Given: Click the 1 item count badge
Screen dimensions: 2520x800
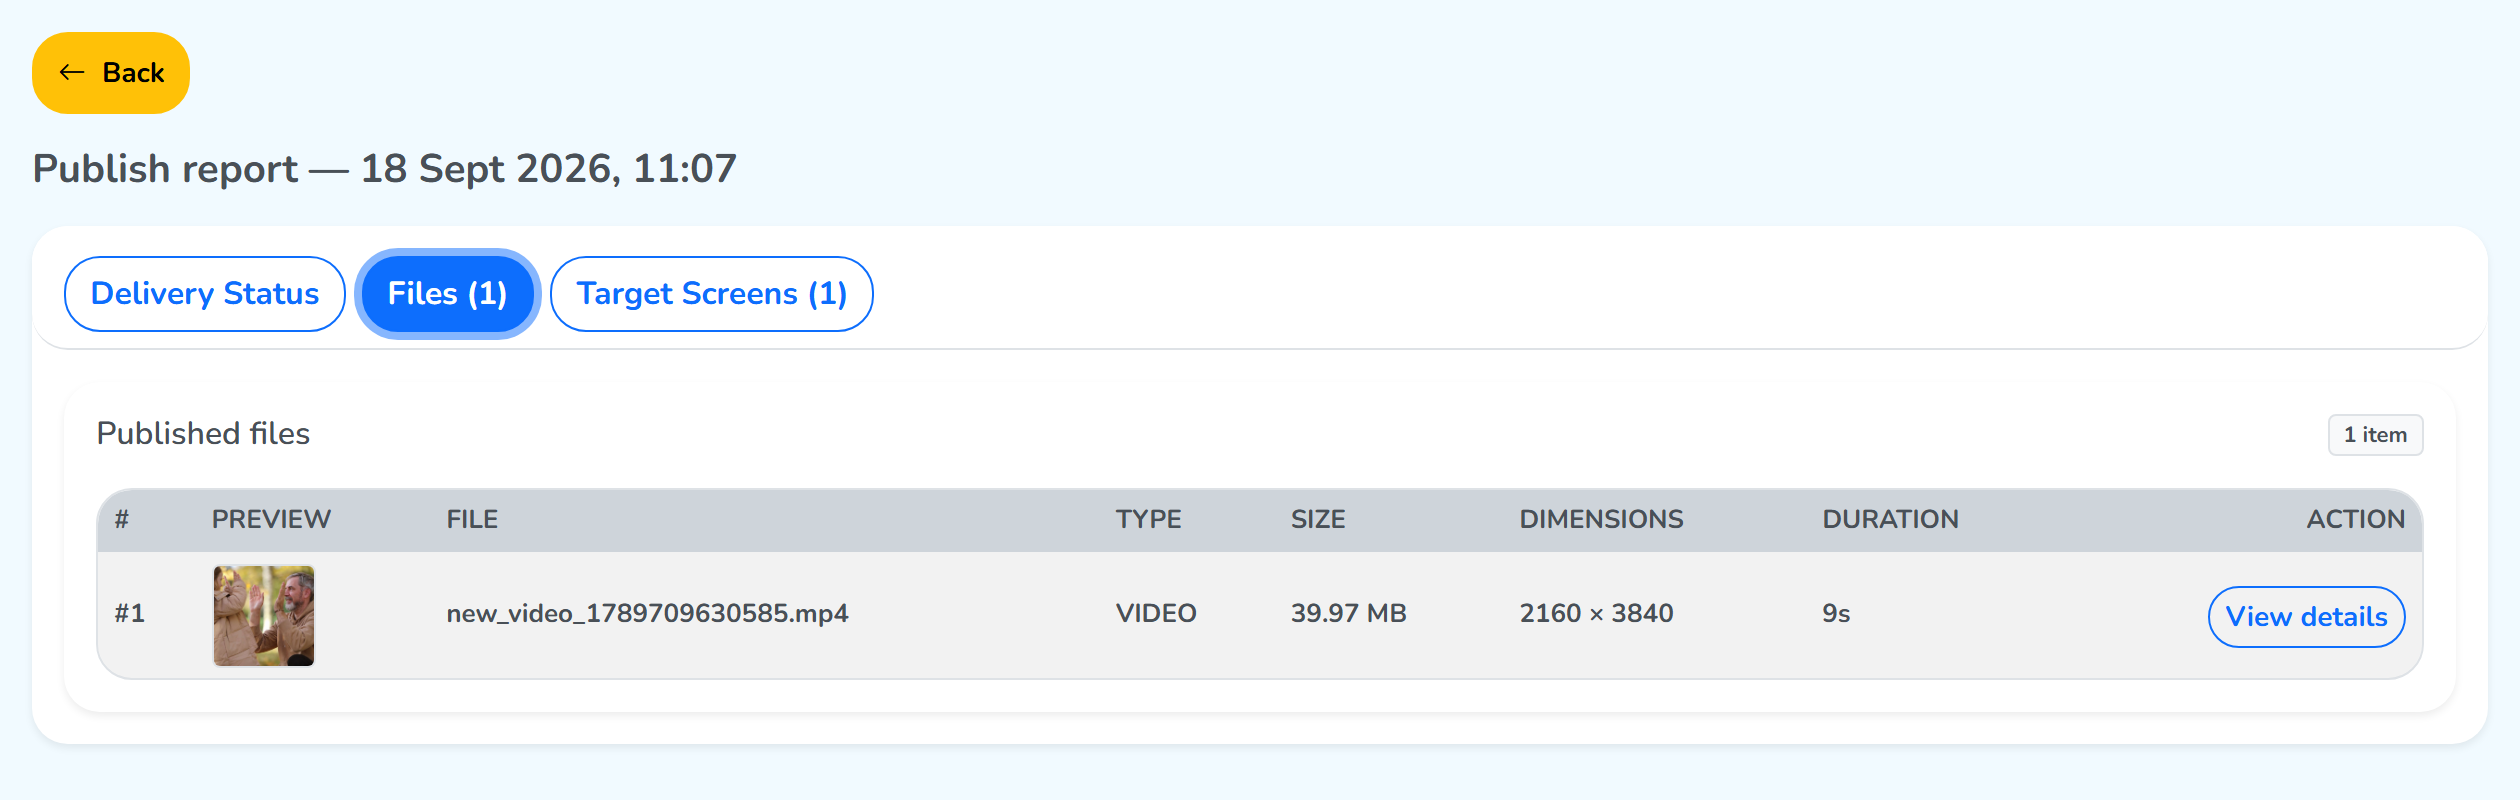Looking at the screenshot, I should click(x=2375, y=435).
